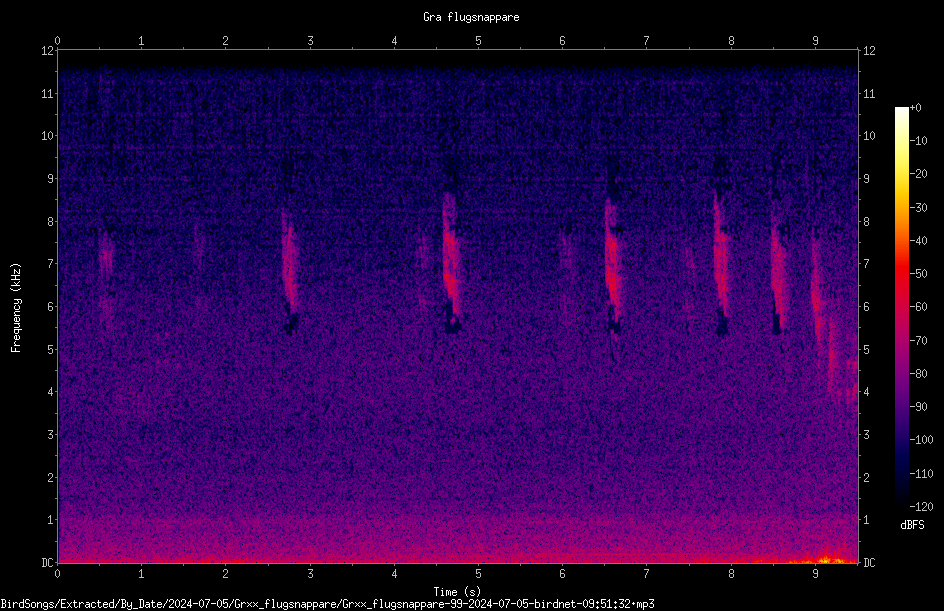Click the '-110' label on the color scale
Image resolution: width=944 pixels, height=611 pixels.
(921, 474)
